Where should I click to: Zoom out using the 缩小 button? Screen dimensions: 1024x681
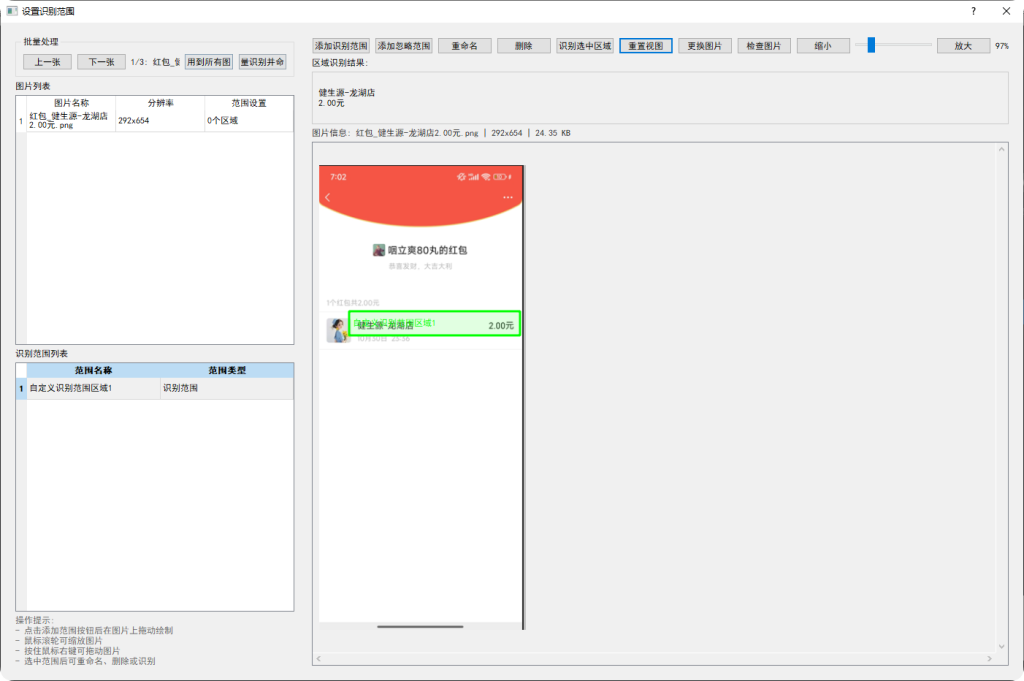coord(822,45)
